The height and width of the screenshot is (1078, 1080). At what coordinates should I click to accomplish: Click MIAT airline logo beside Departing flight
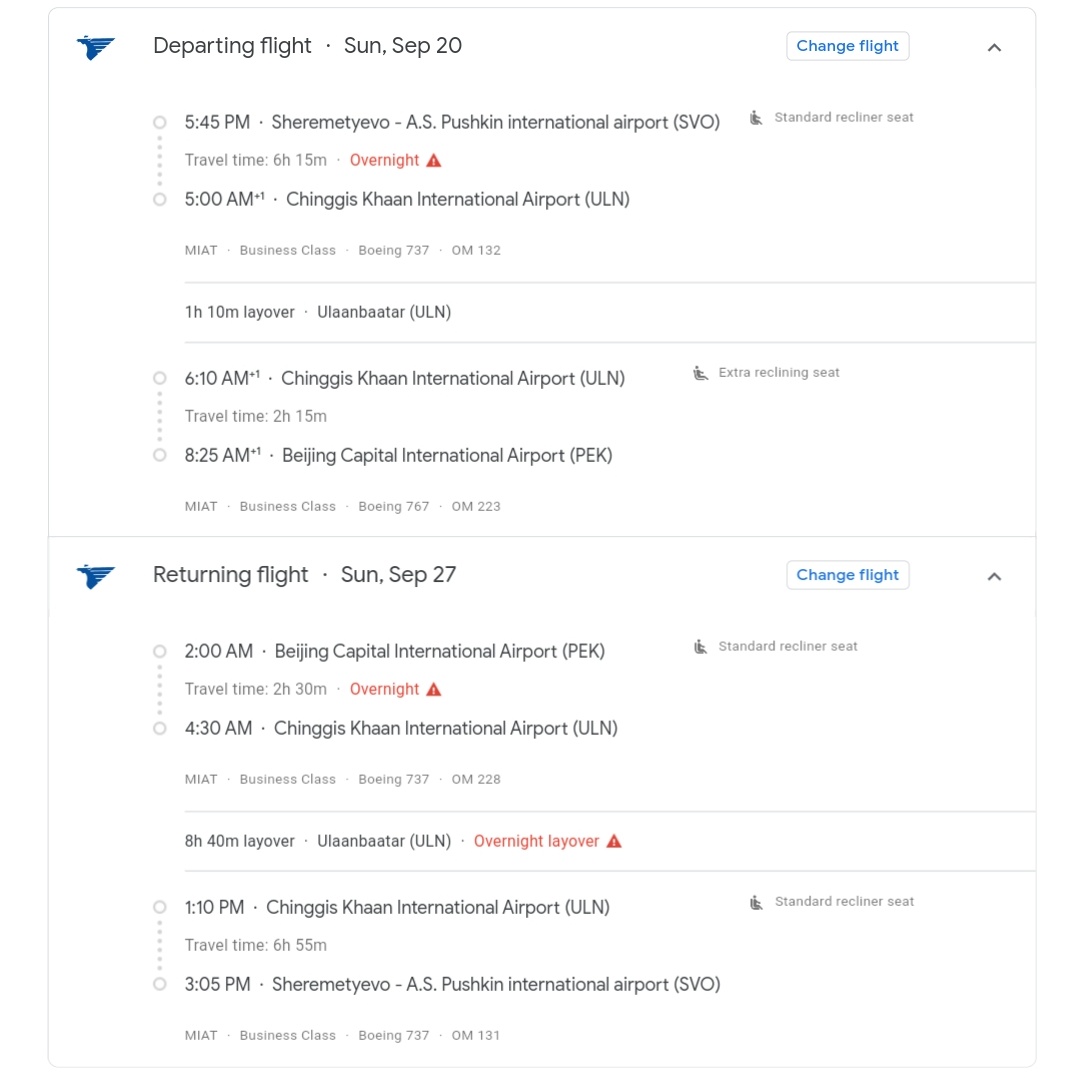(96, 47)
